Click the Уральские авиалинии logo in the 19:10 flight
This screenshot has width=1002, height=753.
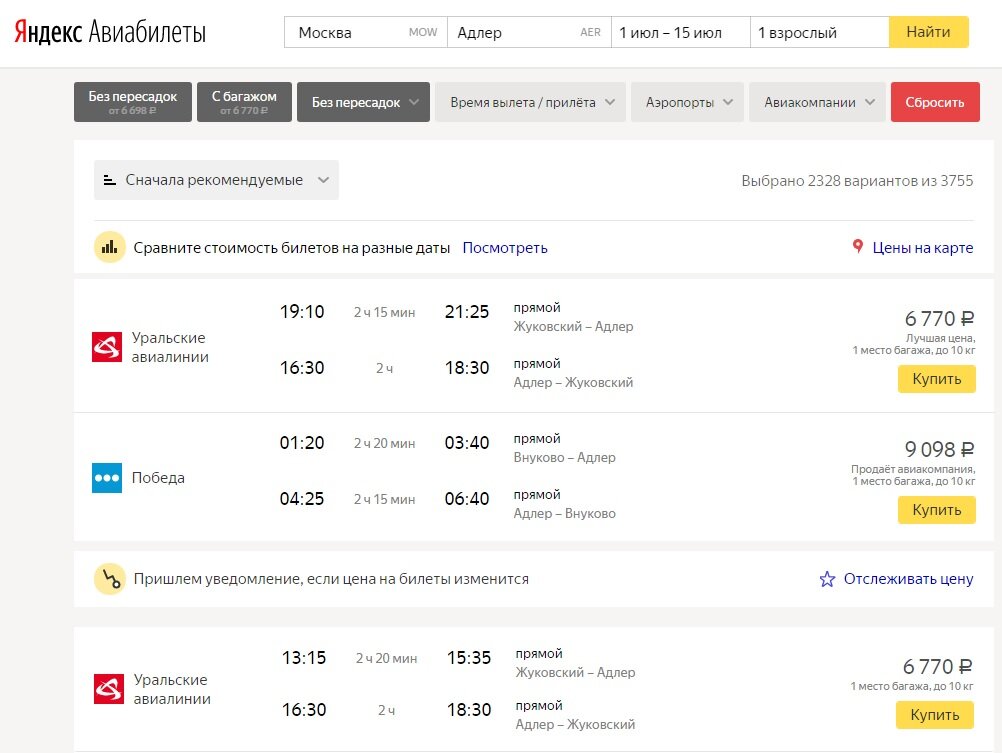click(x=107, y=347)
